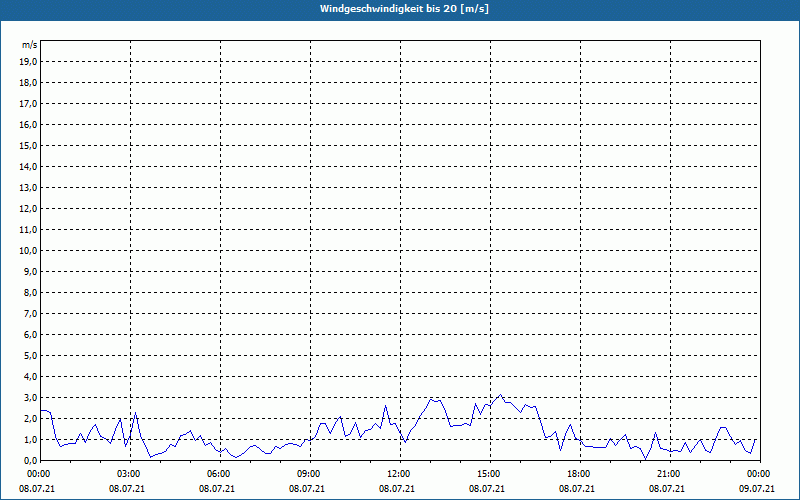
Task: Click the 21:00 time label
Action: (668, 474)
